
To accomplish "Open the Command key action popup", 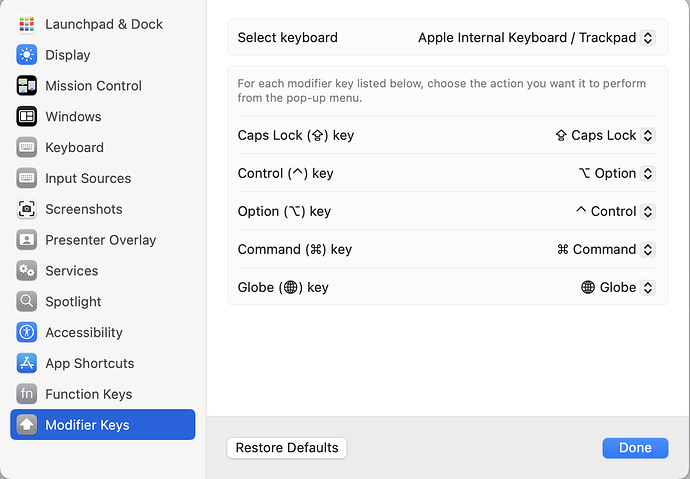I will point(605,249).
